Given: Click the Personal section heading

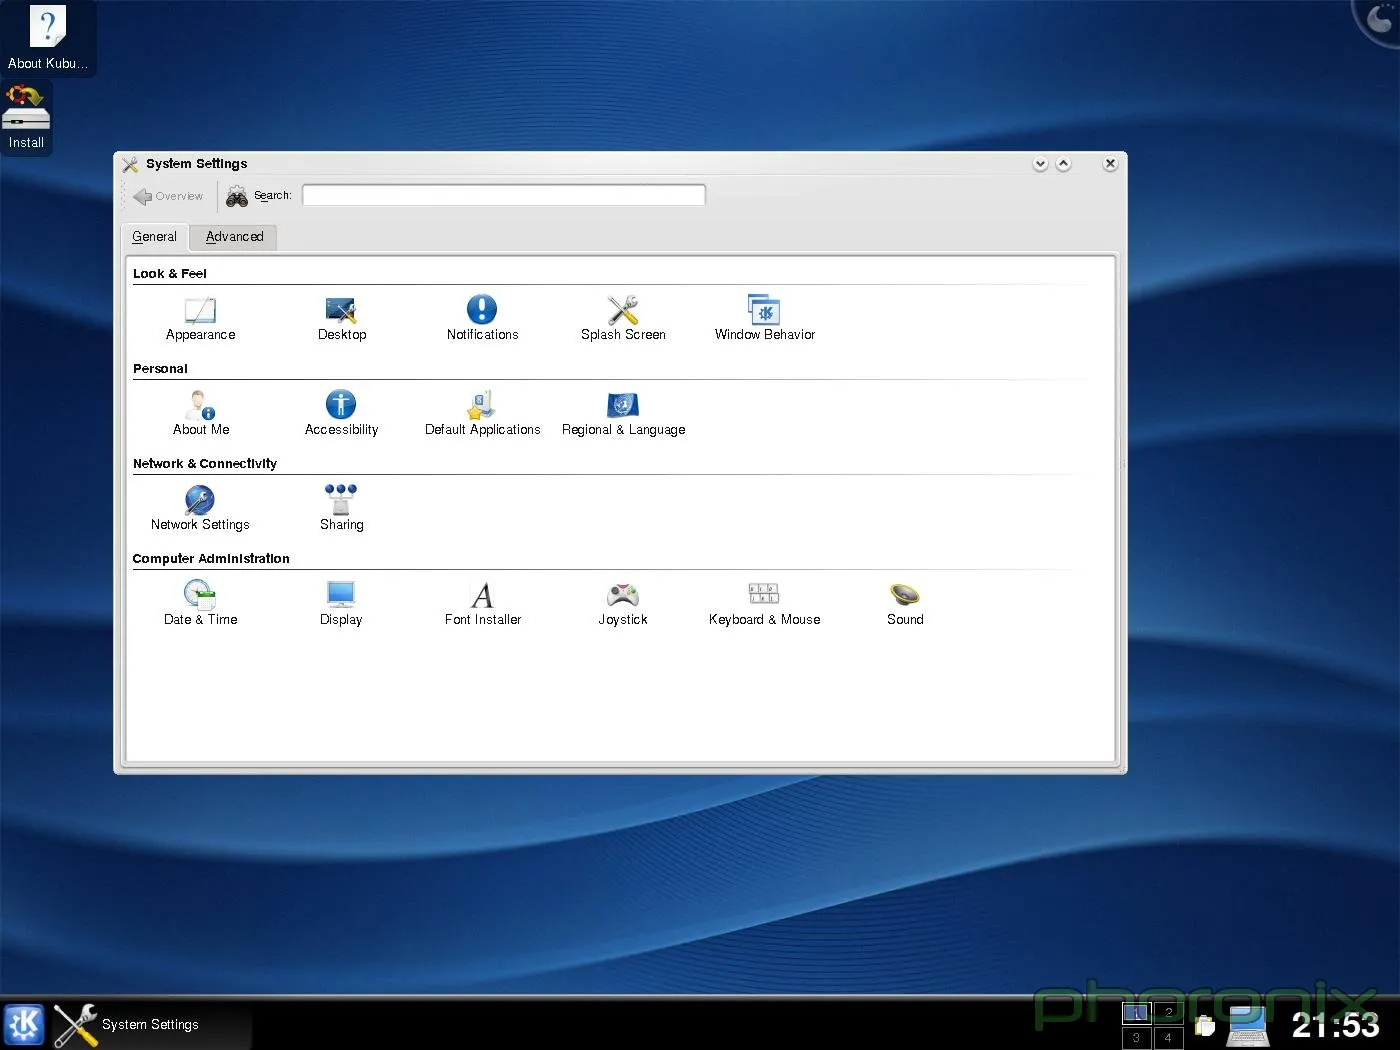Looking at the screenshot, I should (160, 368).
